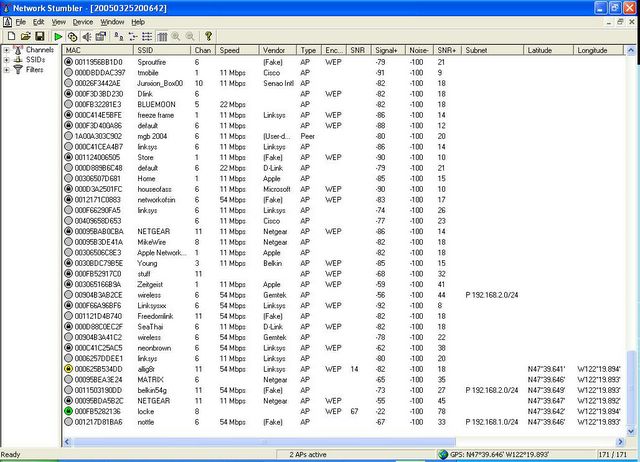
Task: Click the document icon left of File menu
Action: pyautogui.click(x=7, y=22)
